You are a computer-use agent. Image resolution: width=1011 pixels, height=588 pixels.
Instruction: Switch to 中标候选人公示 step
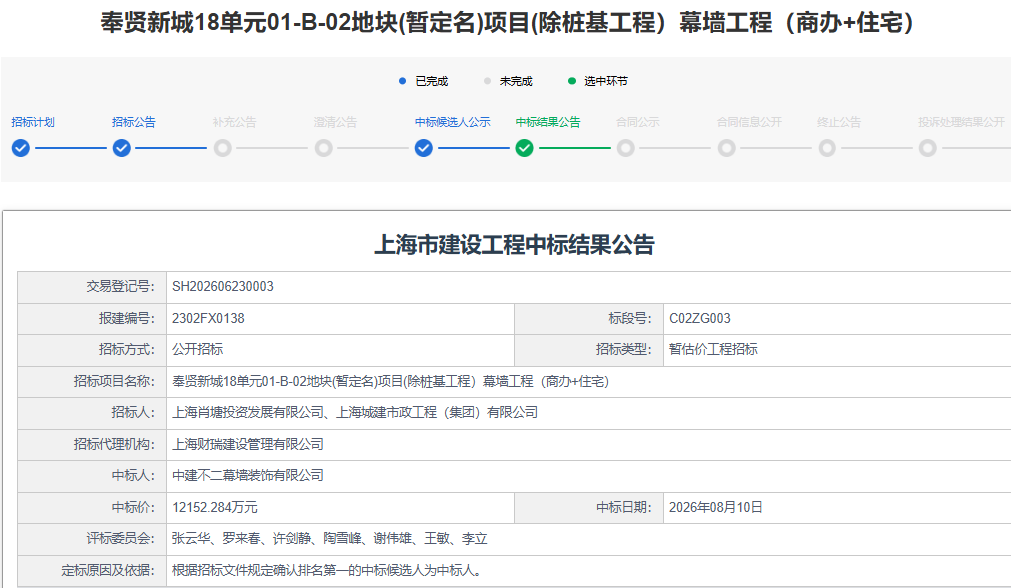(x=453, y=122)
